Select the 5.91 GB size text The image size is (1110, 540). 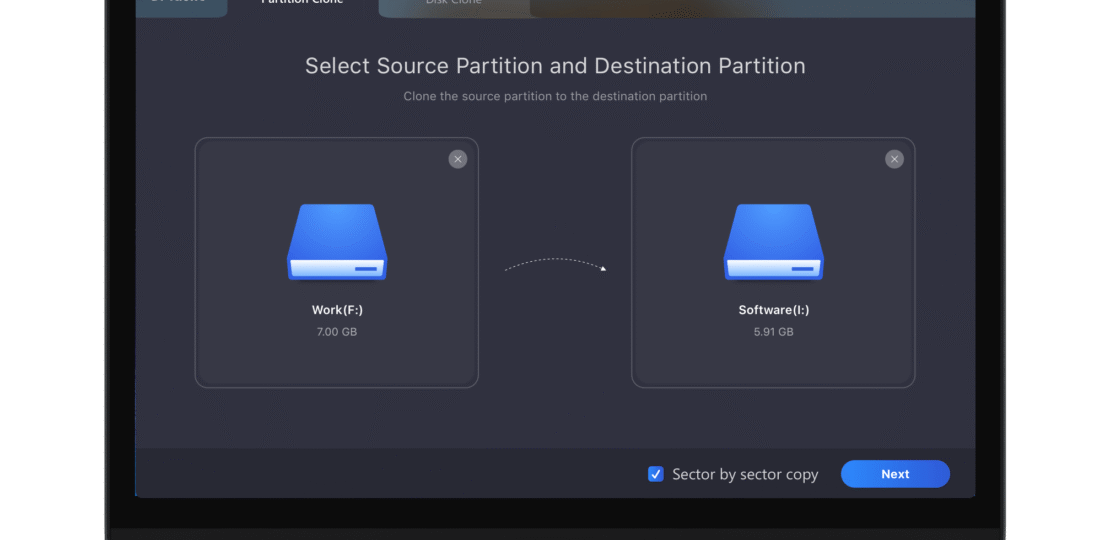click(774, 332)
